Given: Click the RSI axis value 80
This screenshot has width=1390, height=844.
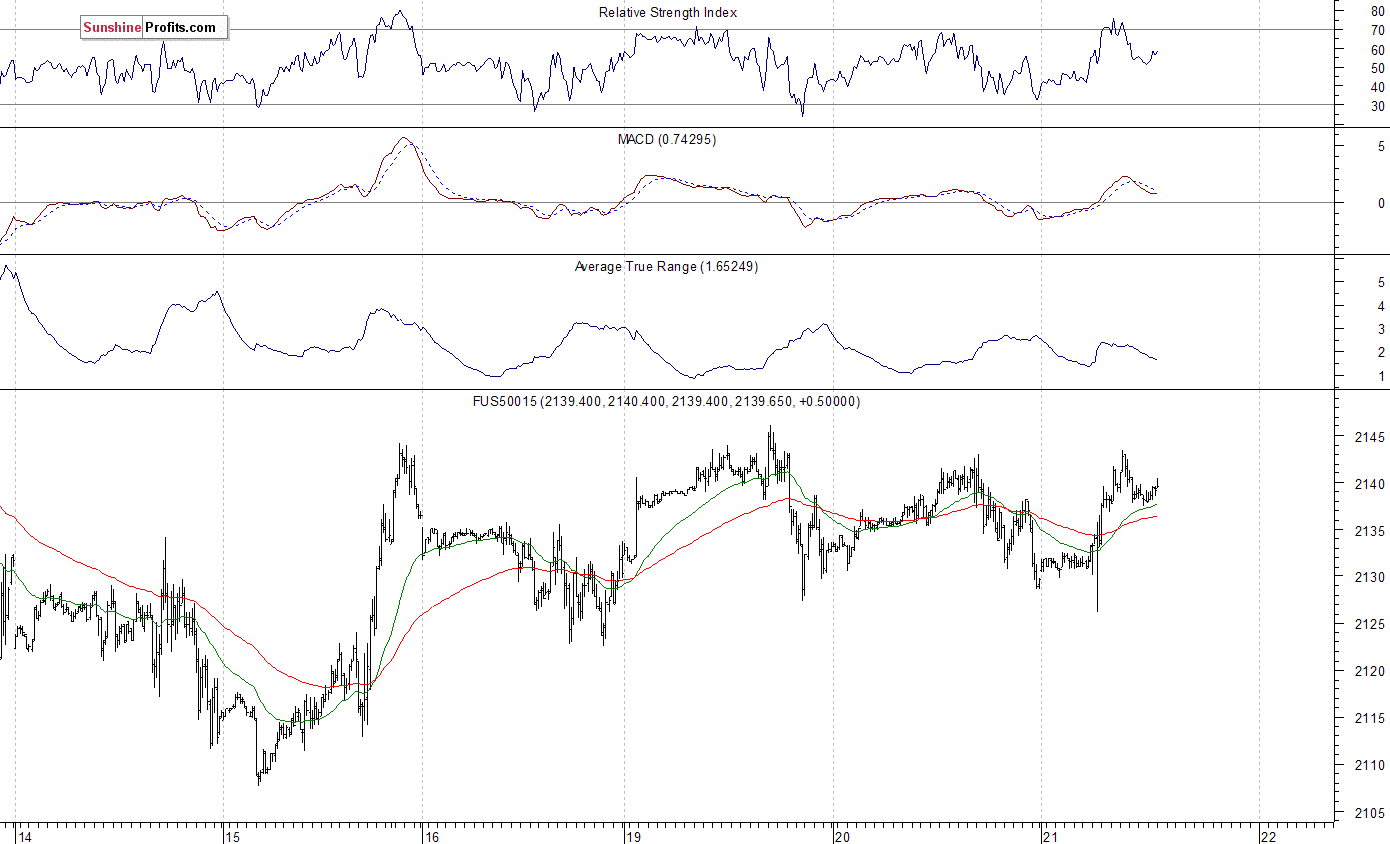Looking at the screenshot, I should [1378, 12].
